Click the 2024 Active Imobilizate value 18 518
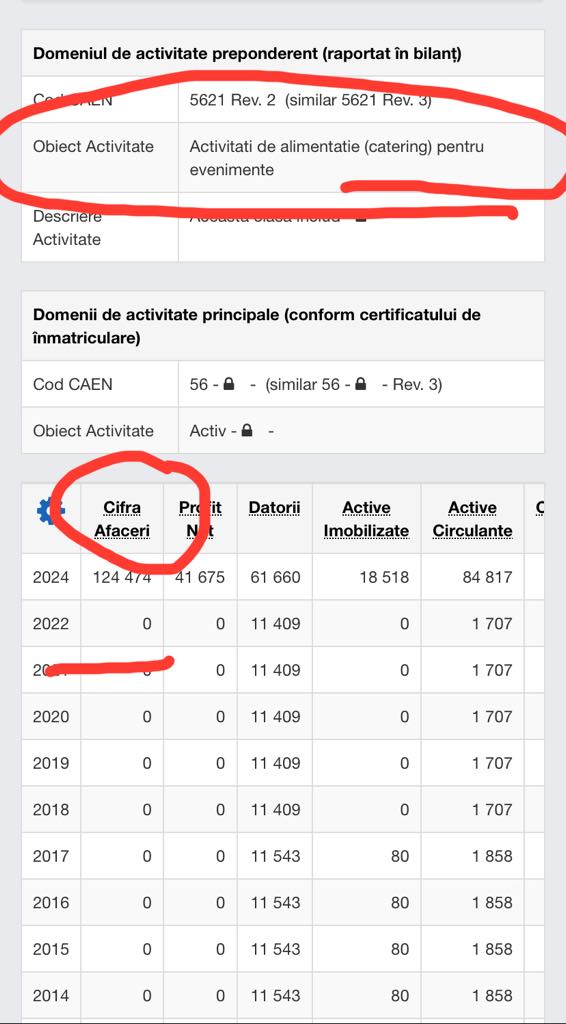The image size is (566, 1024). 384,577
